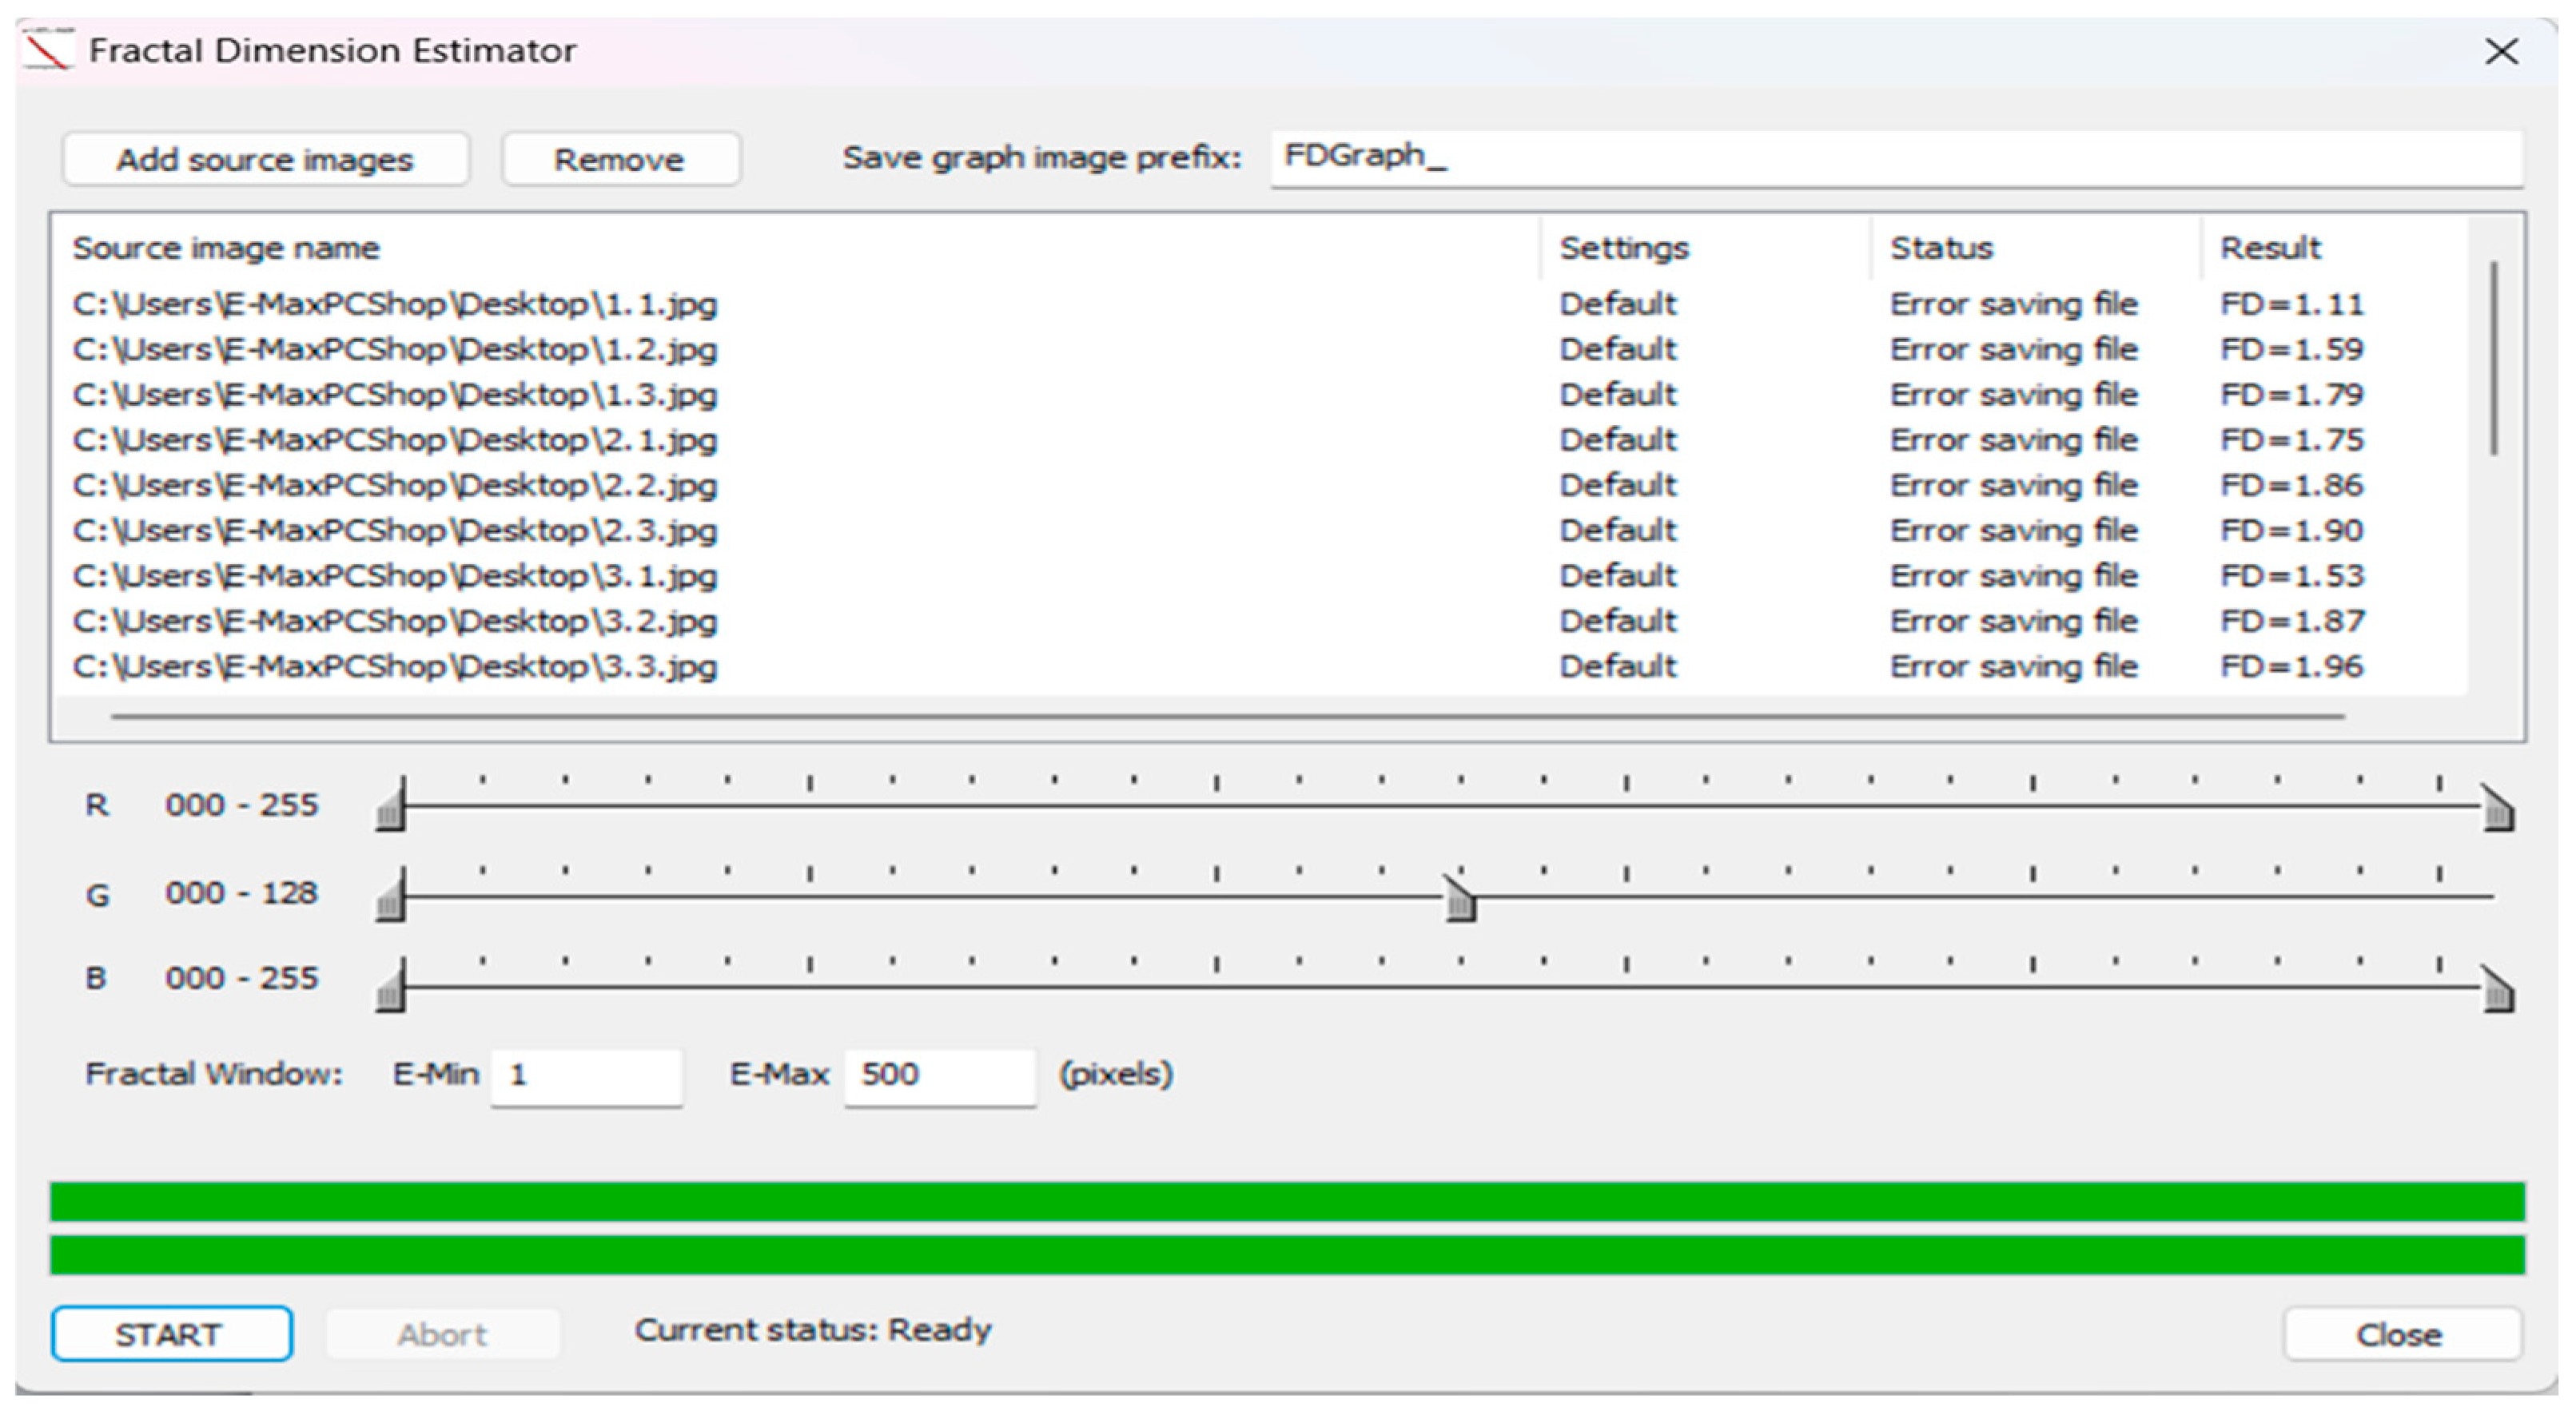Click the Add source images button

[265, 159]
